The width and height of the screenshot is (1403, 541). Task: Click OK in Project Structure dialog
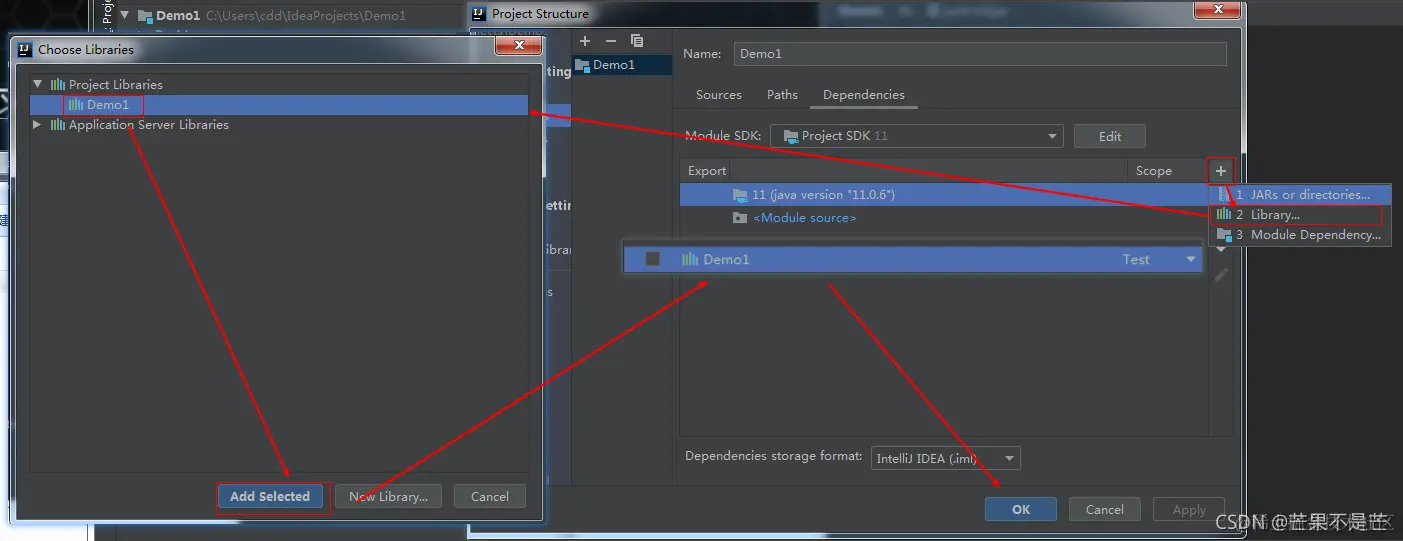click(1021, 509)
